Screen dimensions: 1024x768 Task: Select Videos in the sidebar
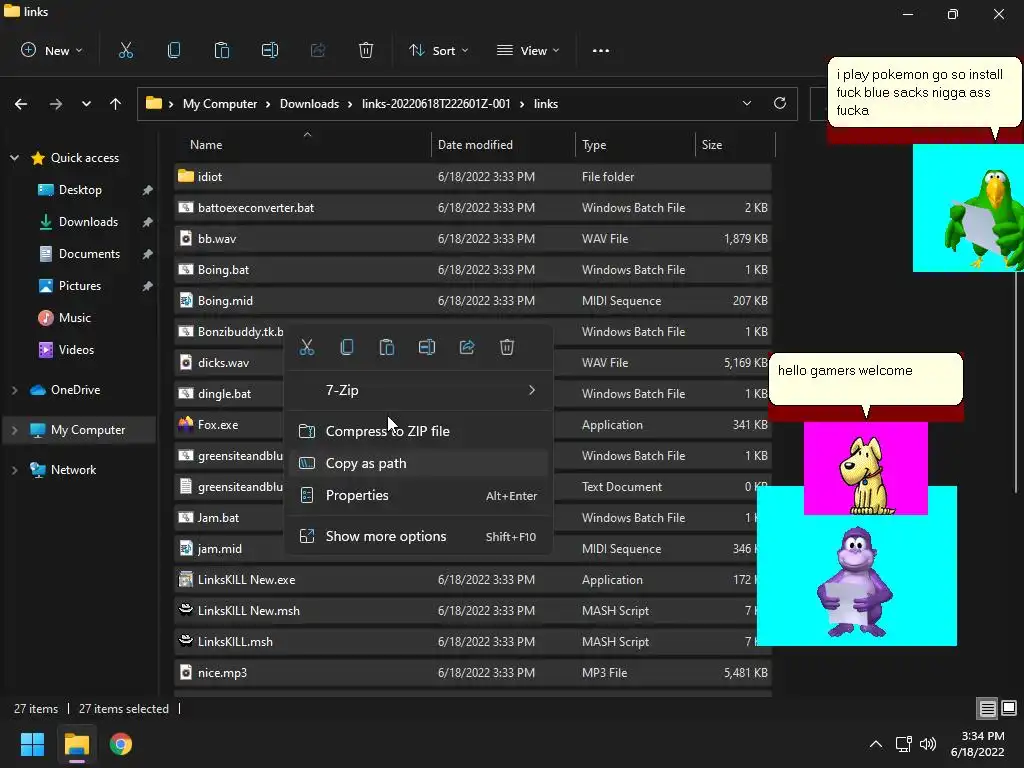(x=76, y=350)
